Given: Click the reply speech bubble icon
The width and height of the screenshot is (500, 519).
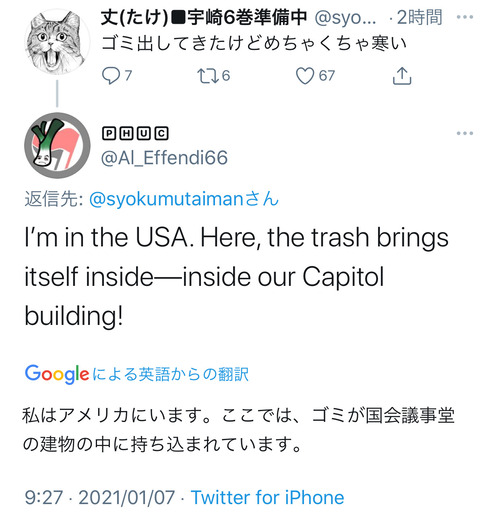Looking at the screenshot, I should pos(111,76).
